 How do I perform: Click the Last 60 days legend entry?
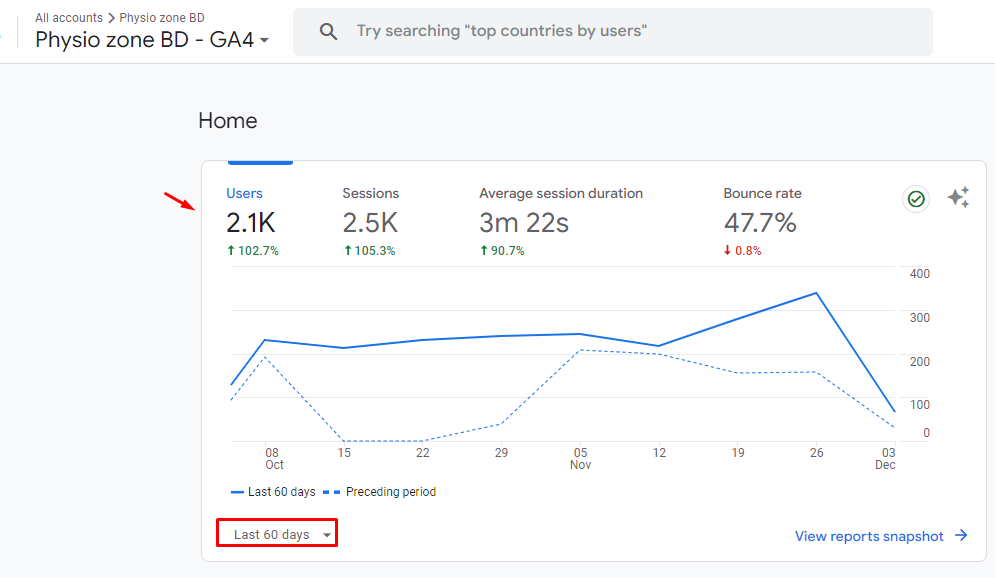pyautogui.click(x=273, y=492)
